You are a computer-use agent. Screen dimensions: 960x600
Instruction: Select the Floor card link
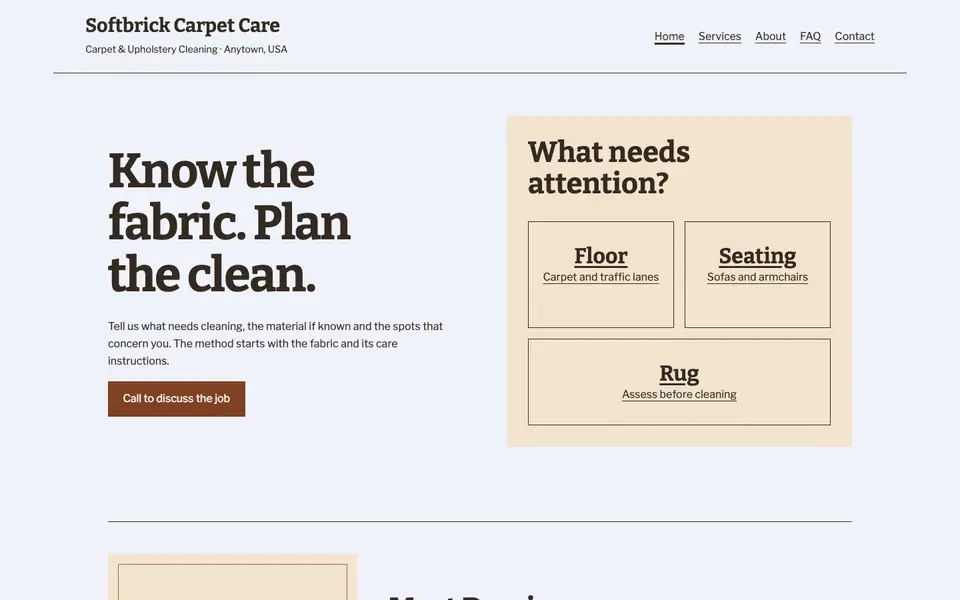click(x=601, y=274)
